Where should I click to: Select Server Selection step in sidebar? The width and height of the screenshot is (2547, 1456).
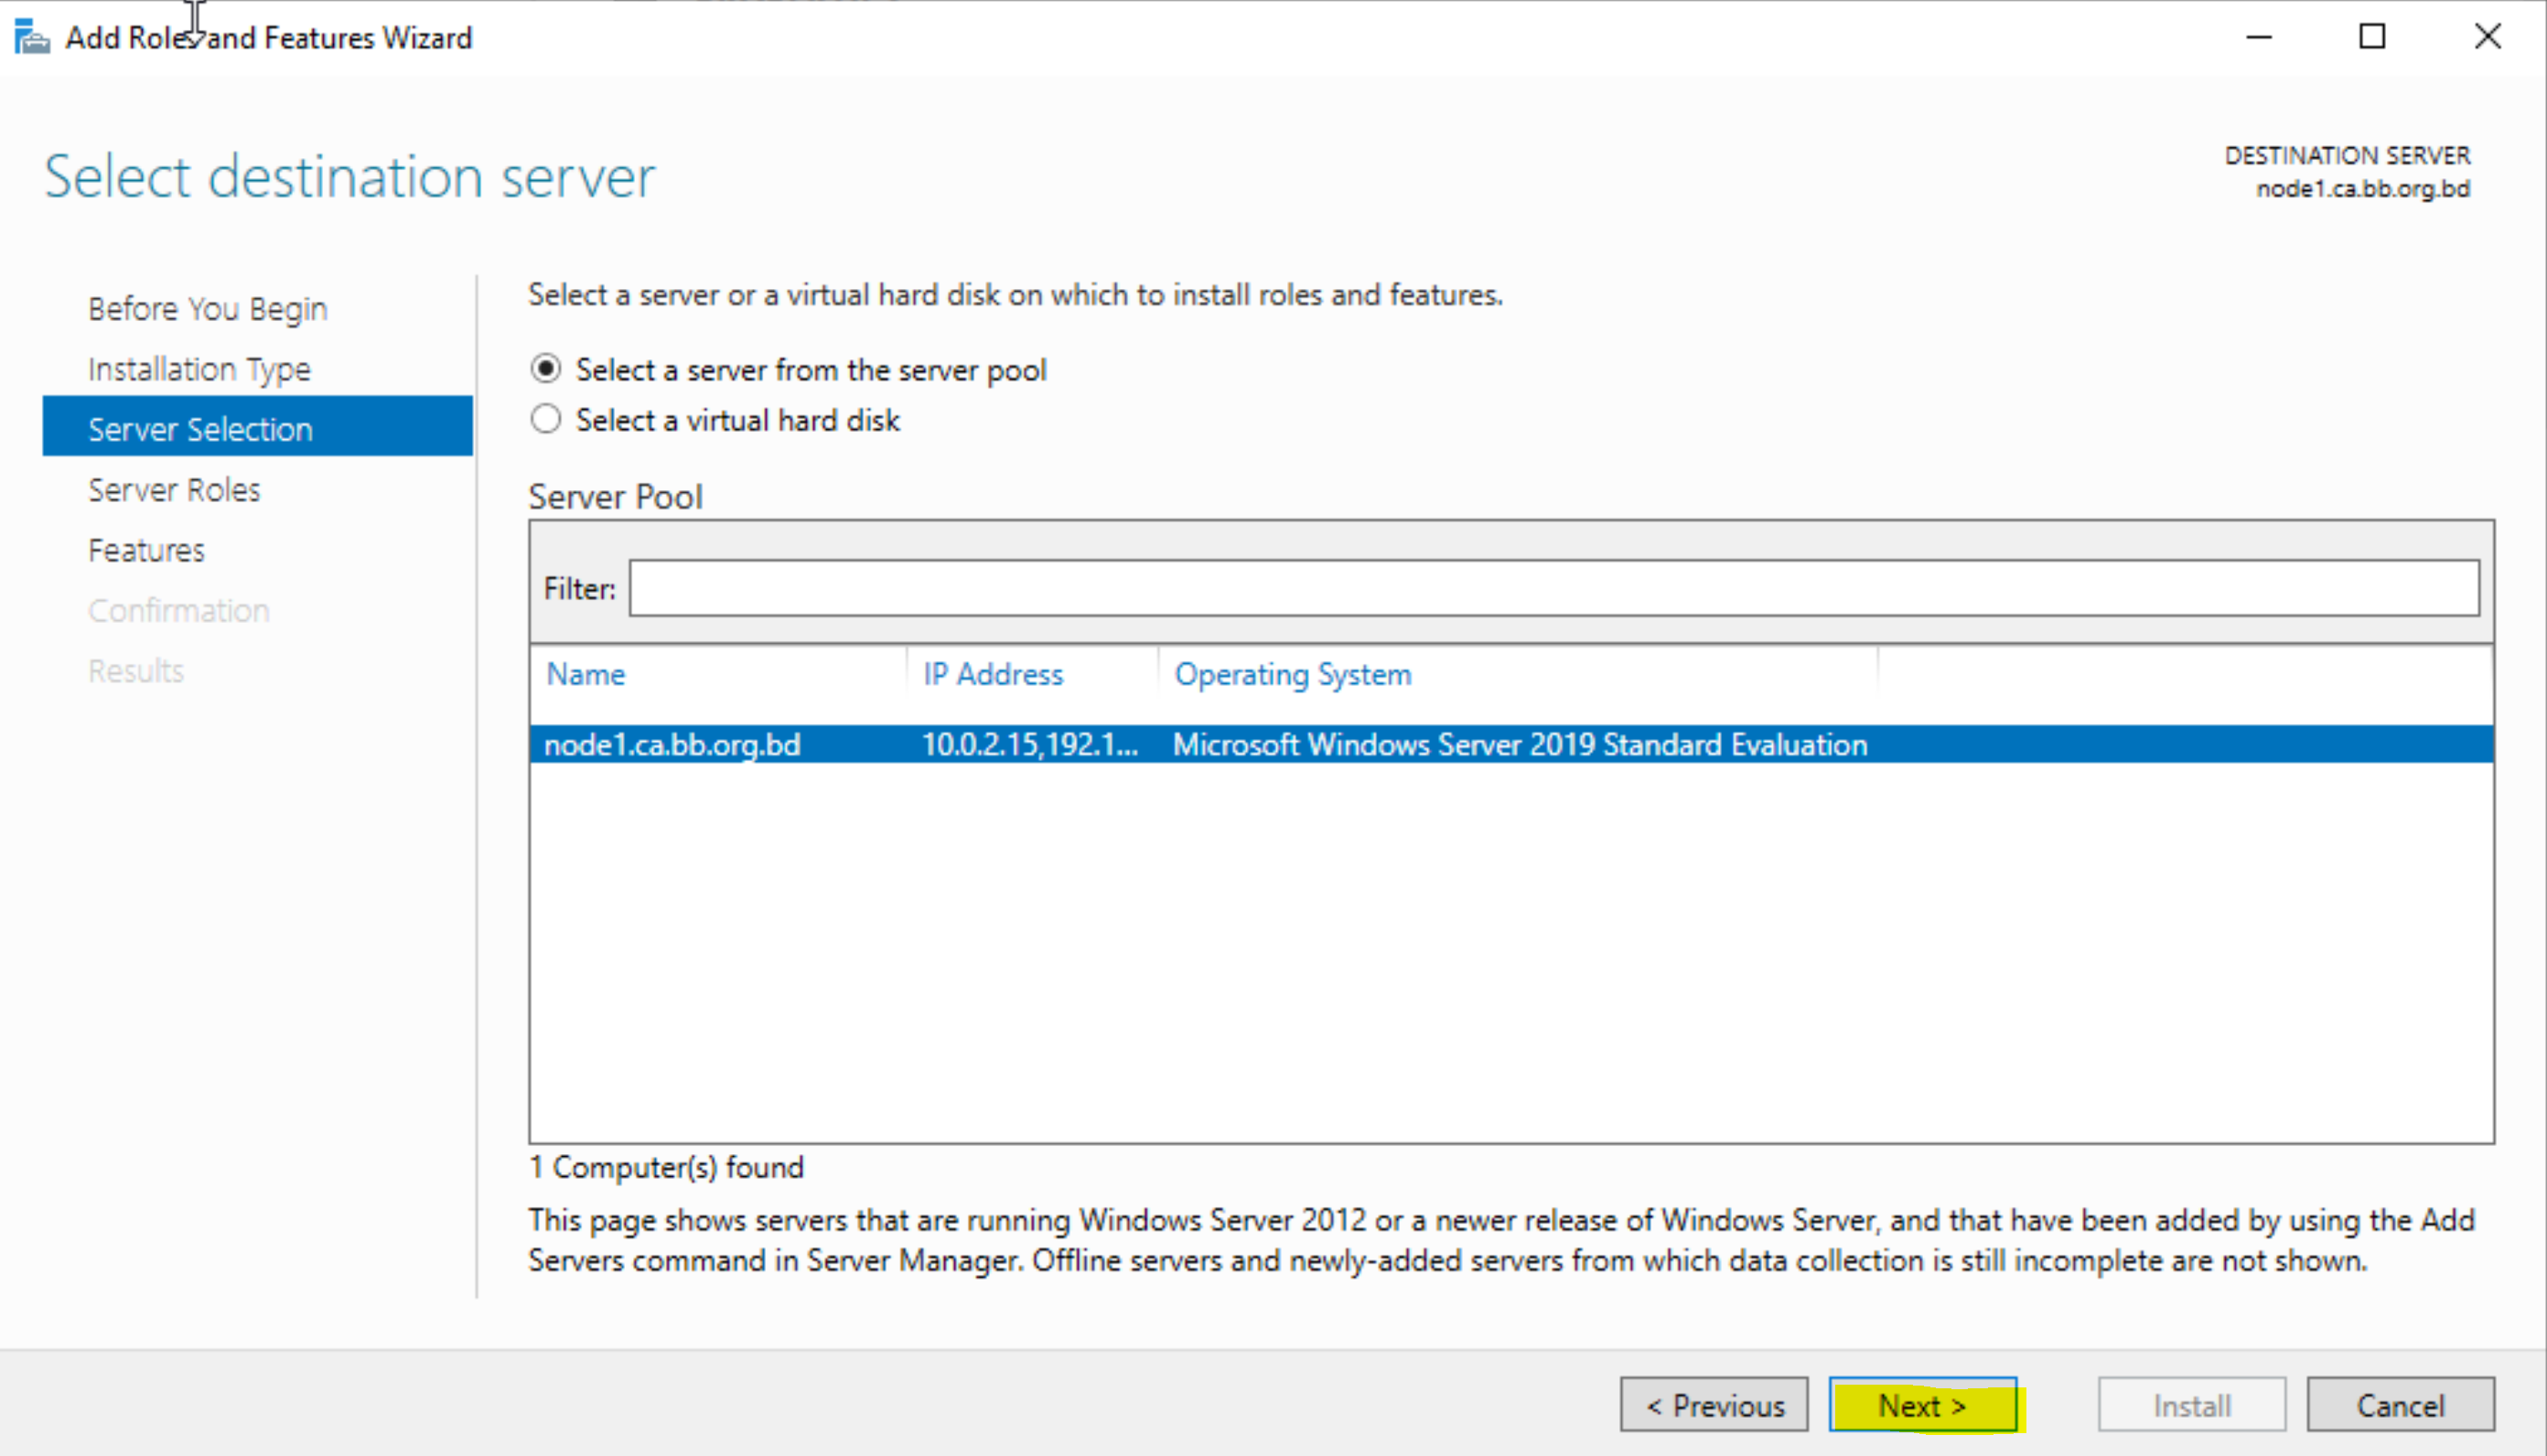pos(257,426)
